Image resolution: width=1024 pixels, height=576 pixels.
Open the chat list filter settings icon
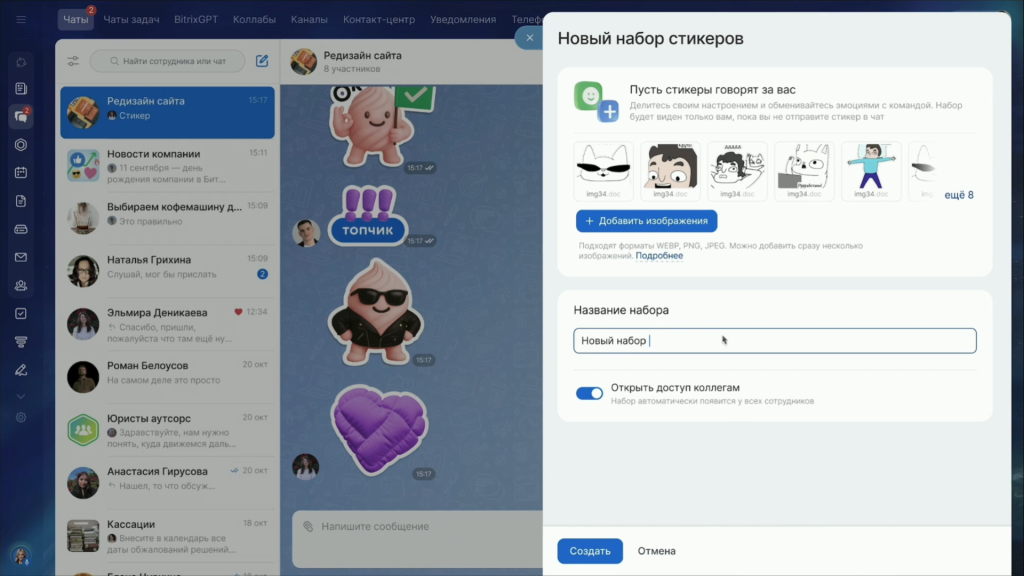[x=74, y=61]
